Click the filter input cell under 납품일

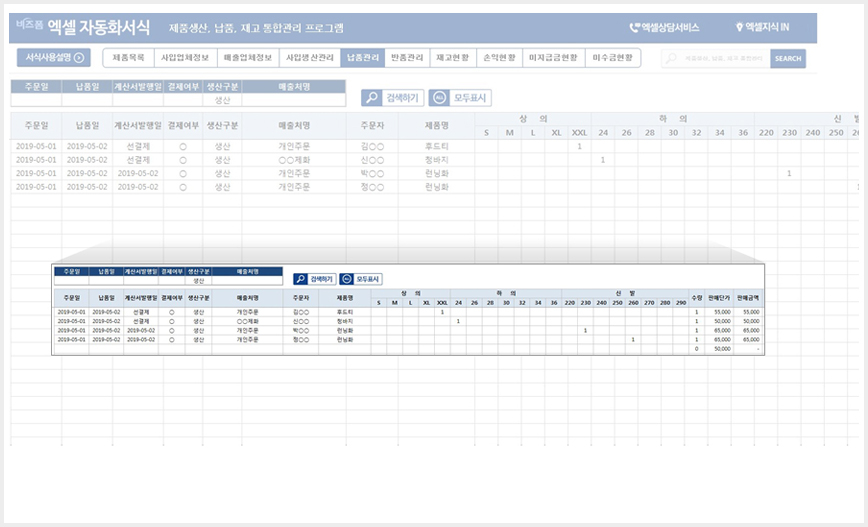[87, 100]
